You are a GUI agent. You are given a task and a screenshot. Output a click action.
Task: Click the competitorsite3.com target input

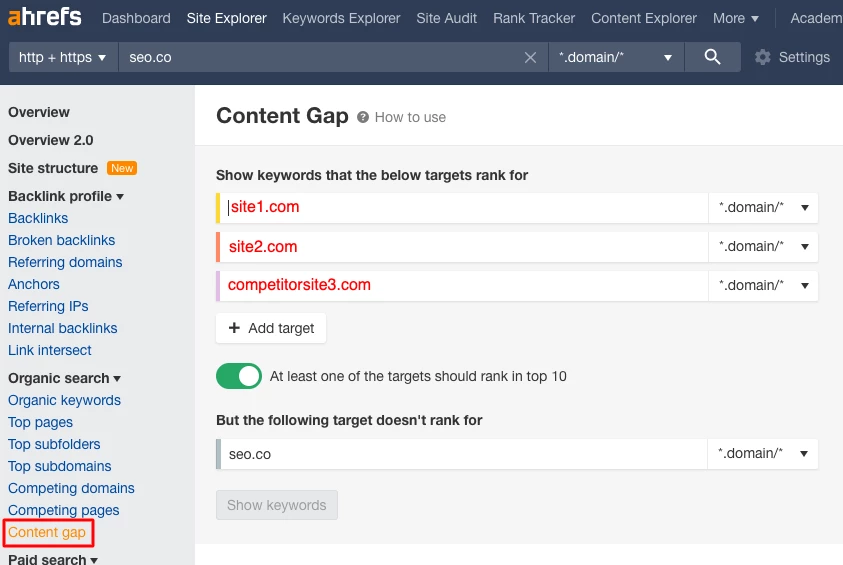pos(462,285)
